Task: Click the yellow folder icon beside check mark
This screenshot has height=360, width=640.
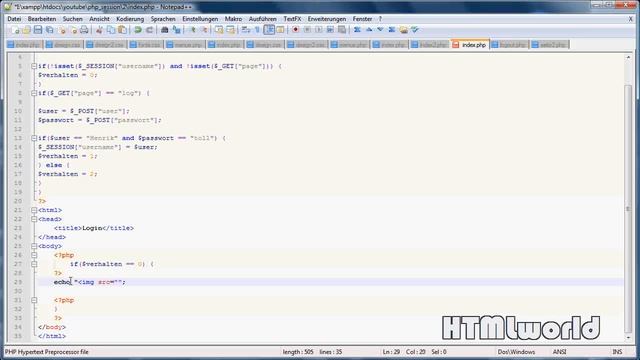Action: [404, 30]
